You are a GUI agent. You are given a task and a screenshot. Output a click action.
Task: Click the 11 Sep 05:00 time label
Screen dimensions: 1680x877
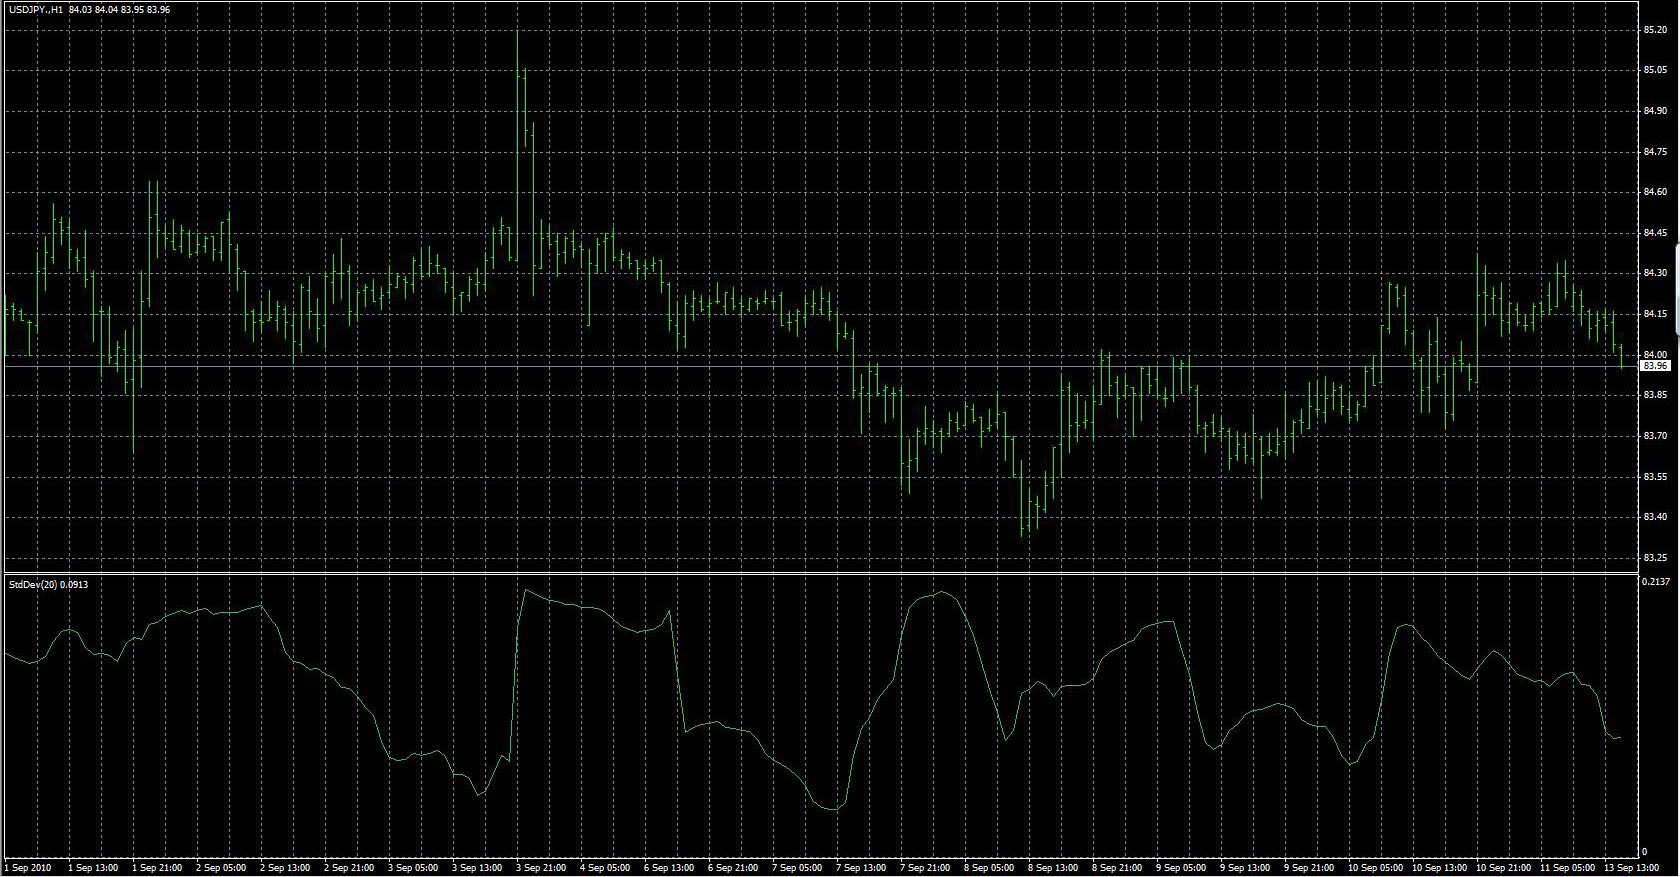(x=1566, y=868)
